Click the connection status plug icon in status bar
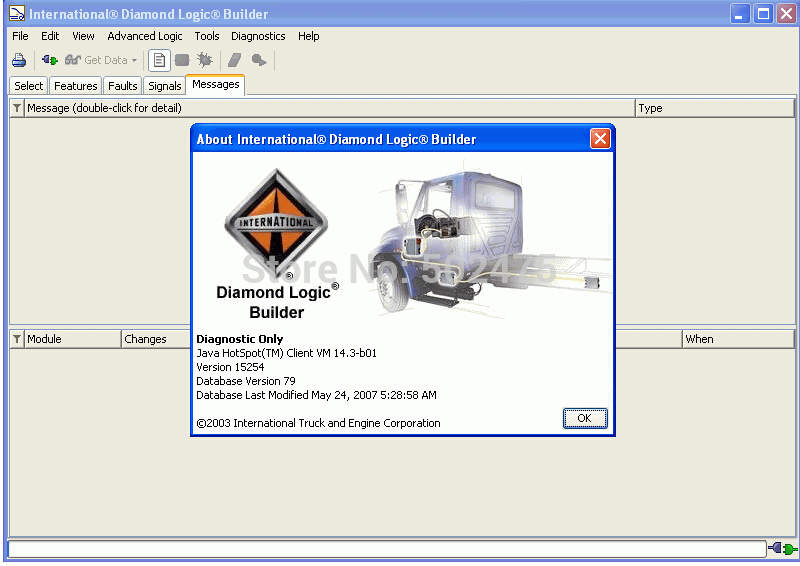 783,549
